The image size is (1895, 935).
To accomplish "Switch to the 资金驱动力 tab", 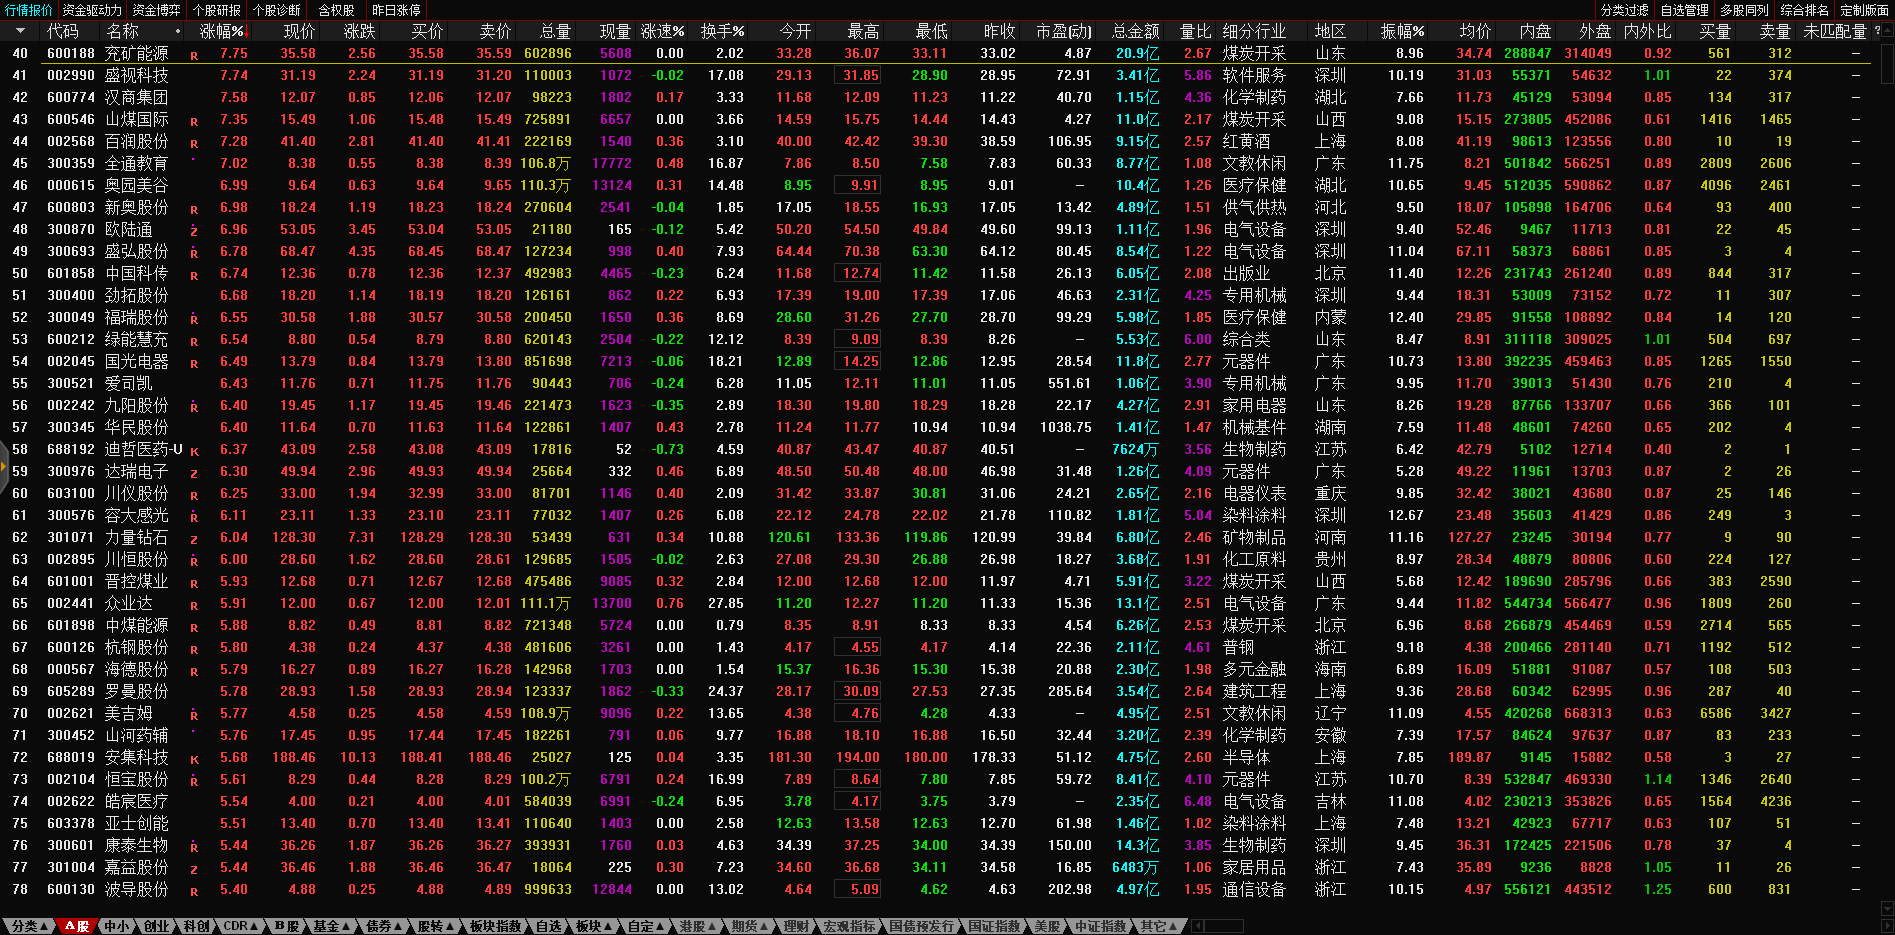I will 92,10.
